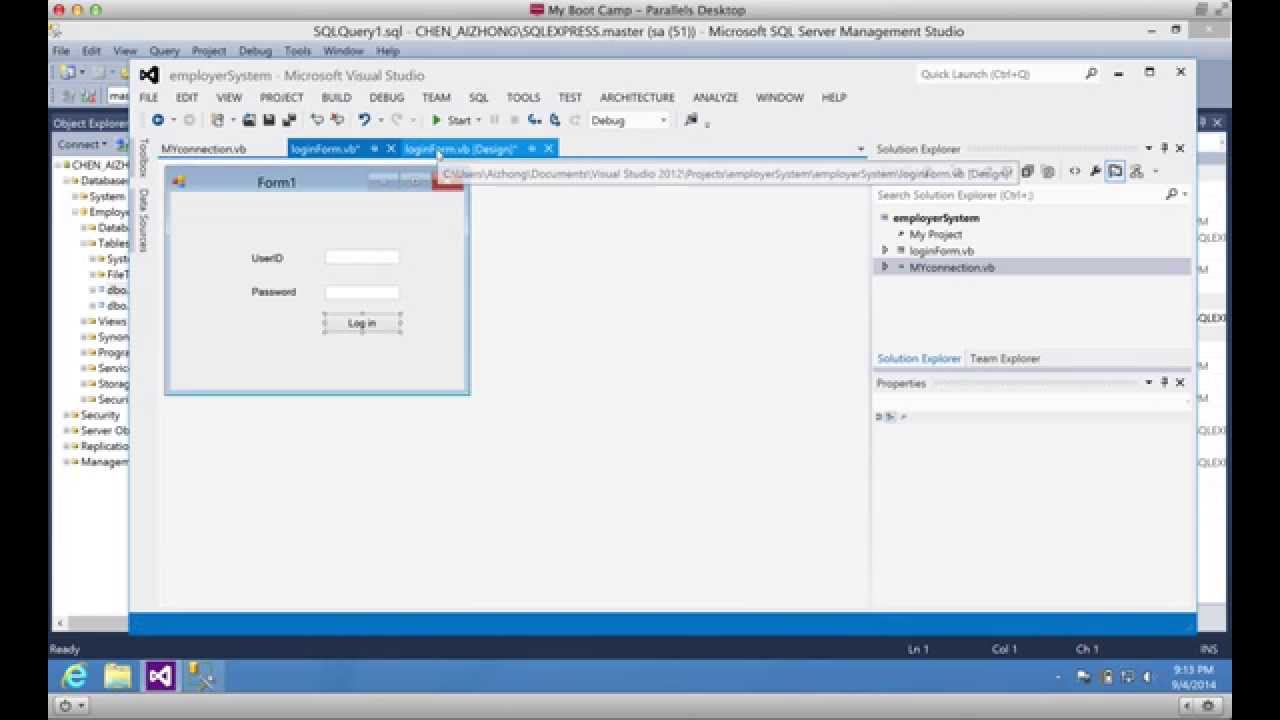Click the Properties wrench icon in Solution Explorer
1280x720 pixels.
[1096, 171]
